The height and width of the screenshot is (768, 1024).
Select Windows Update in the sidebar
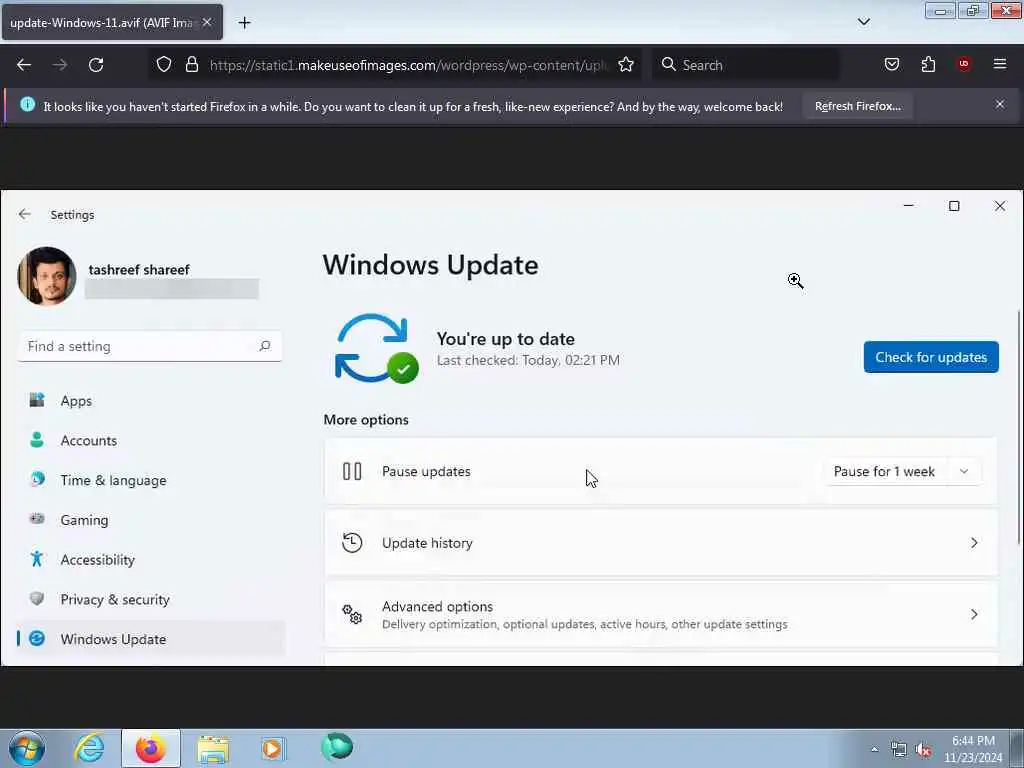[x=150, y=639]
